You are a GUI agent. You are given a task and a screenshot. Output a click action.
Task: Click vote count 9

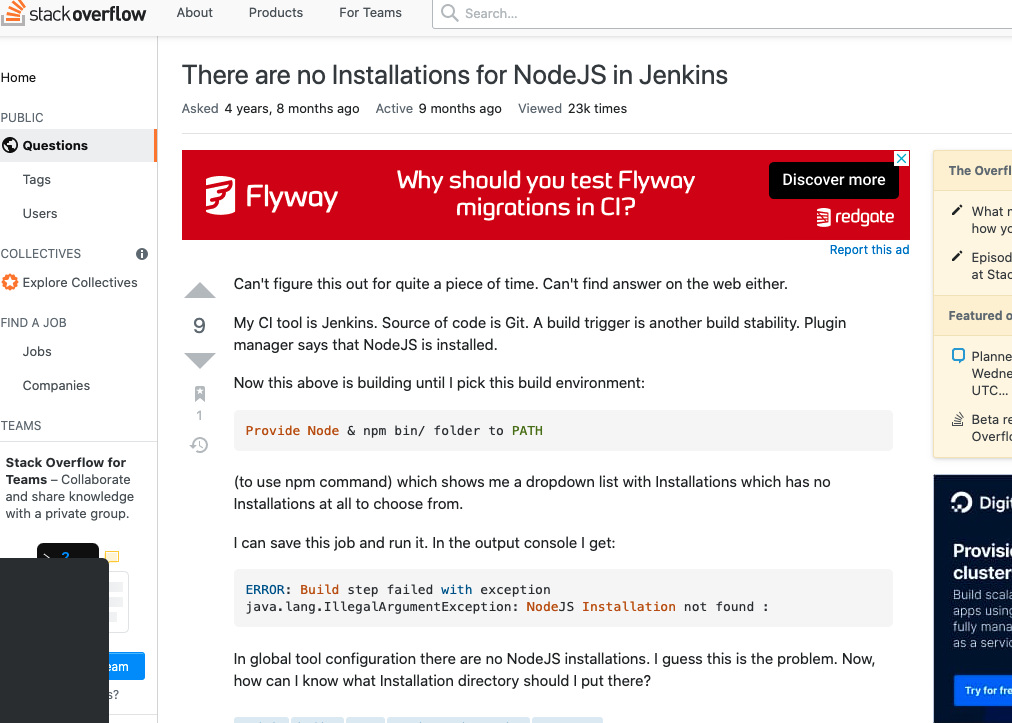199,325
